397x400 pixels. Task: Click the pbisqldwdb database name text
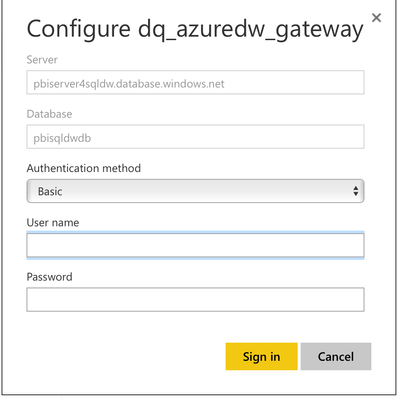click(62, 138)
